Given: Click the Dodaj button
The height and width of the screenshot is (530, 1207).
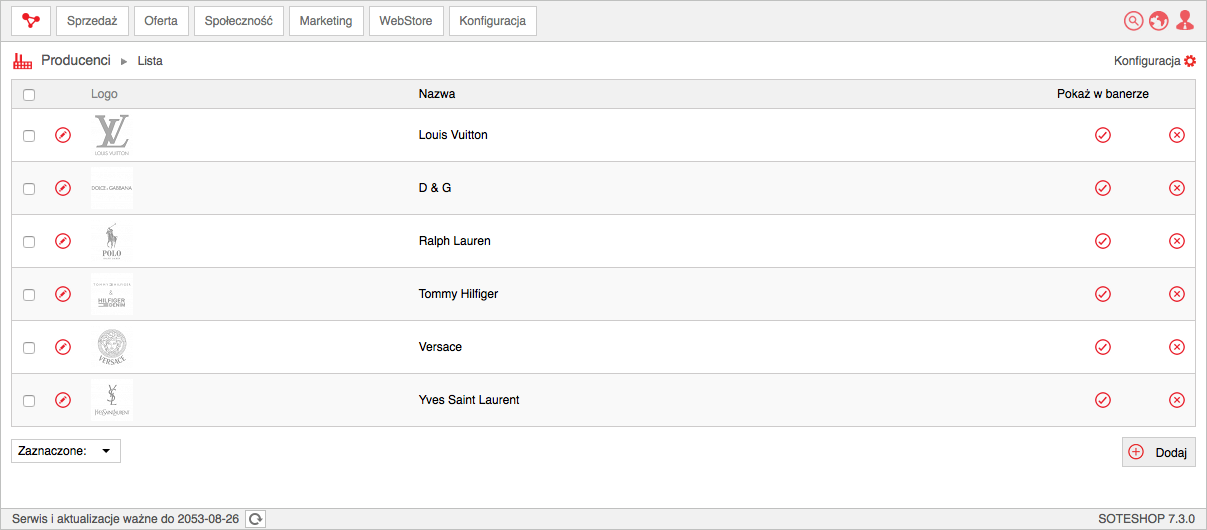Looking at the screenshot, I should (1158, 452).
